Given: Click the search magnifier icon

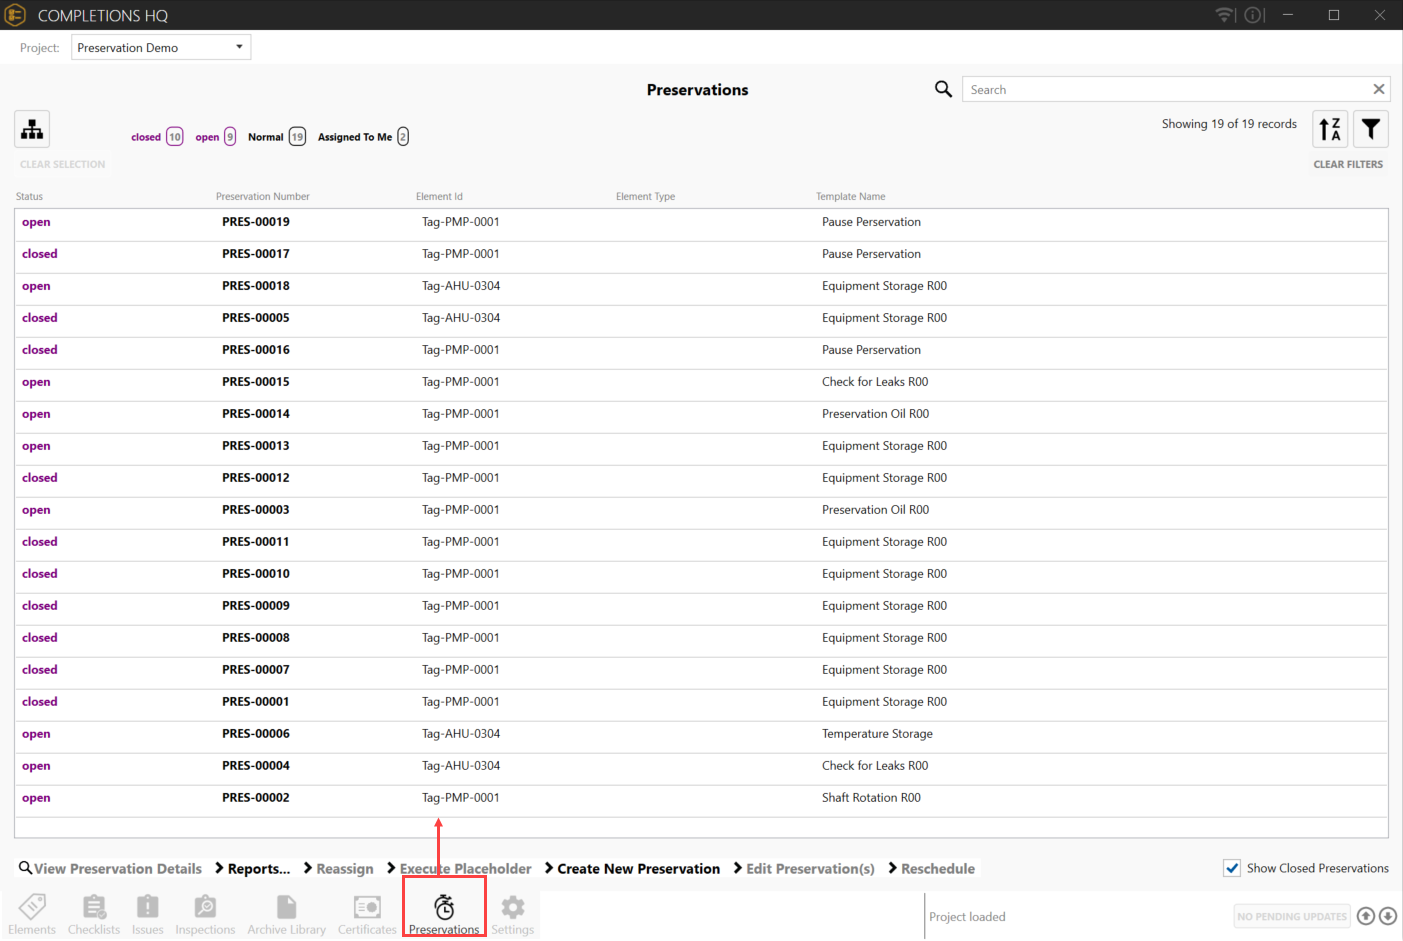Looking at the screenshot, I should tap(943, 89).
